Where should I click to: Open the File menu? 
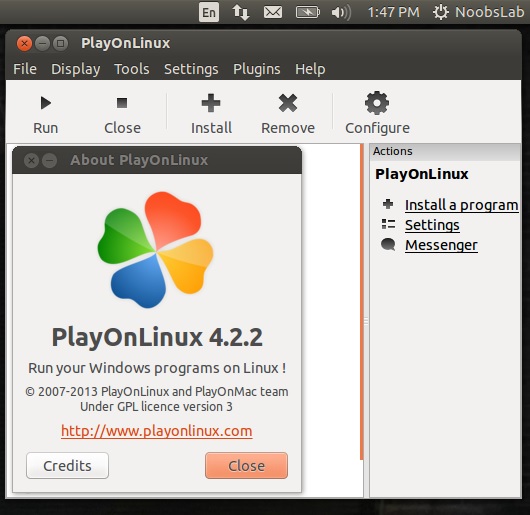click(25, 69)
